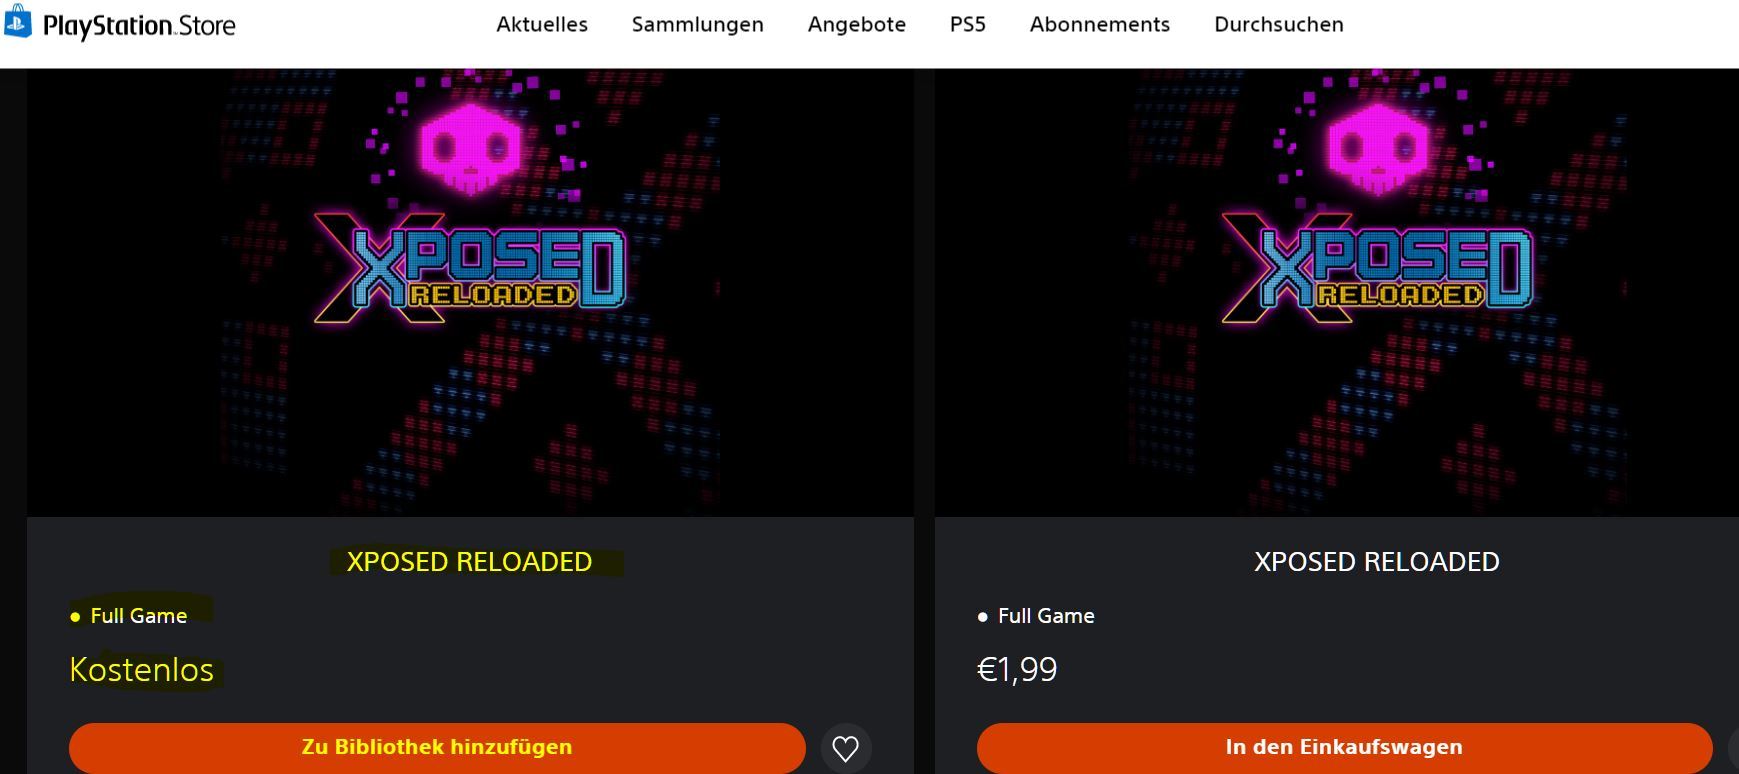Click the PlayStation shopping bag logo icon
The height and width of the screenshot is (774, 1739).
click(18, 22)
